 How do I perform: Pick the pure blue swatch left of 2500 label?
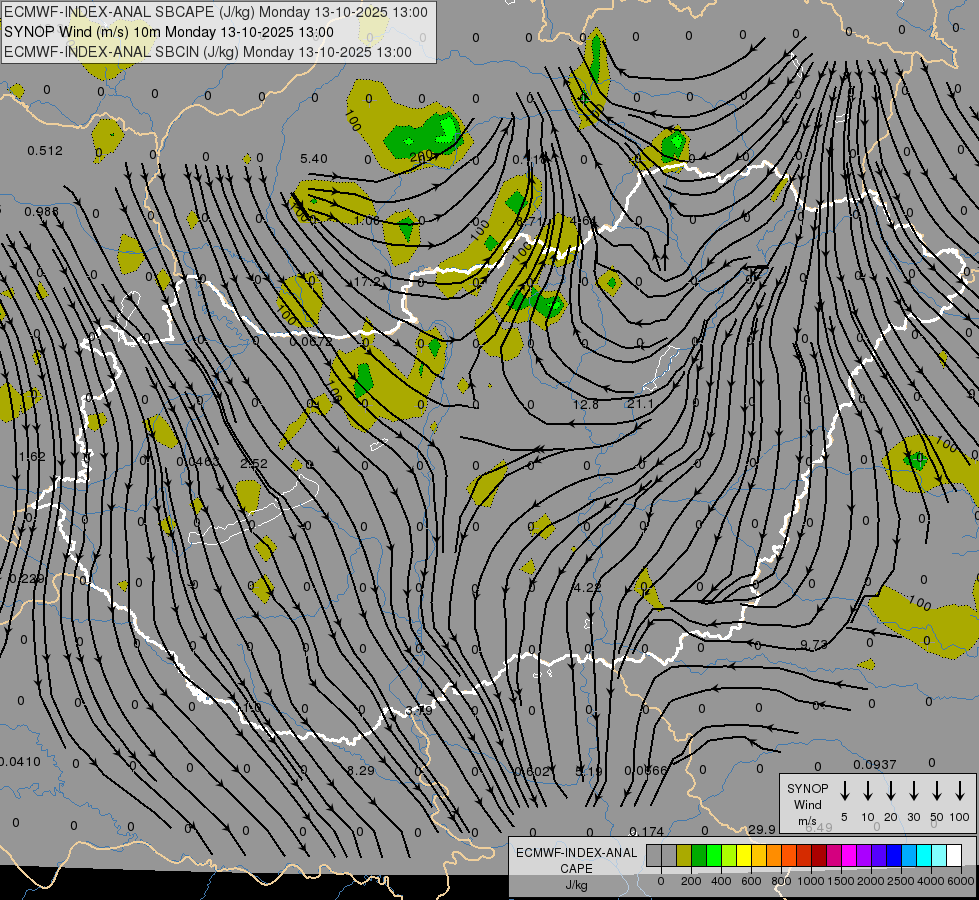click(x=893, y=855)
